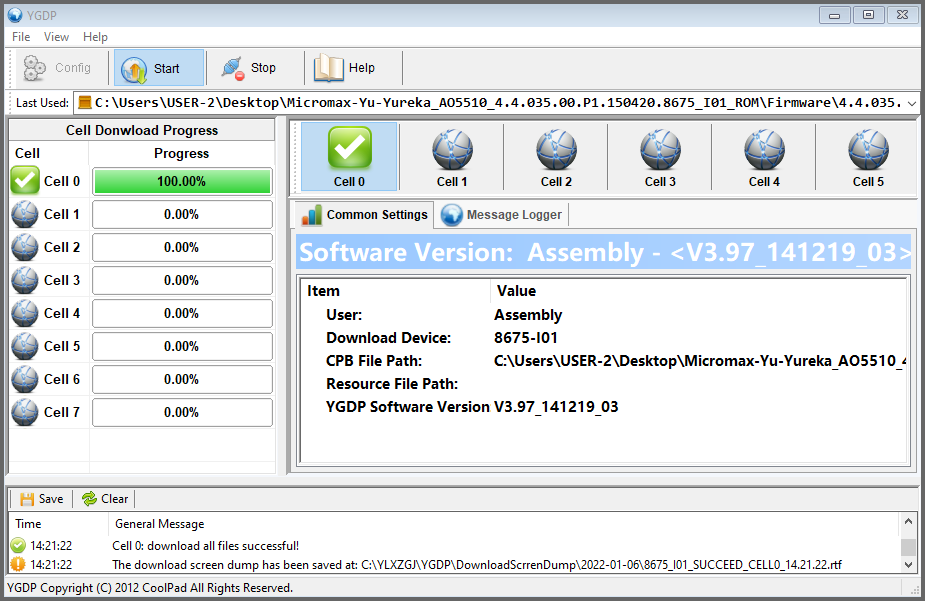Click the Cell 5 0.00% progress bar
The width and height of the screenshot is (925, 601).
pos(182,346)
